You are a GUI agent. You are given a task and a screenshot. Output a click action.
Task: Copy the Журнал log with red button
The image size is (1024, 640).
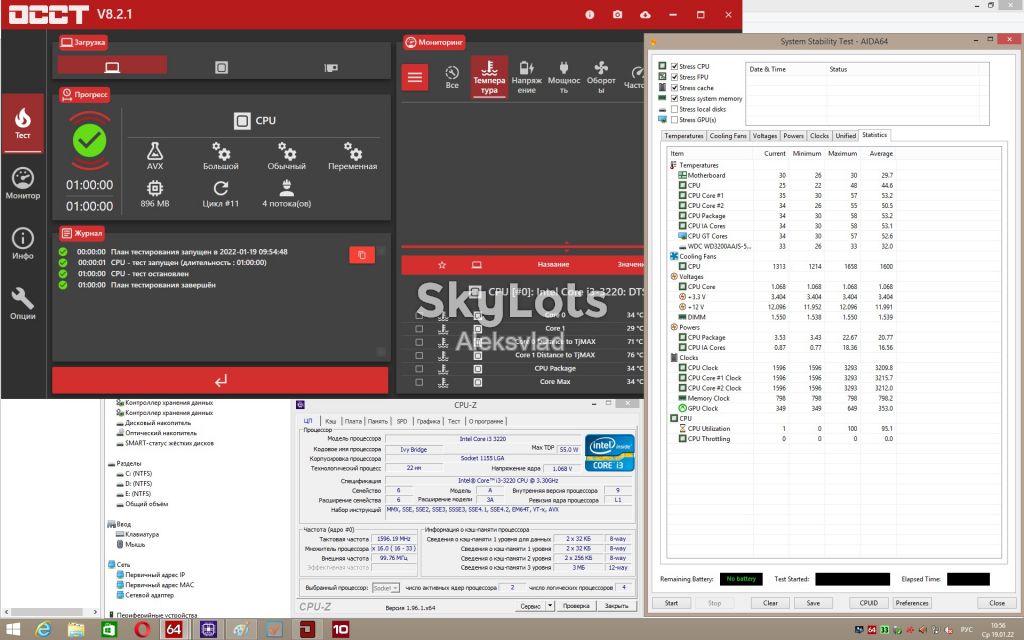pos(362,255)
